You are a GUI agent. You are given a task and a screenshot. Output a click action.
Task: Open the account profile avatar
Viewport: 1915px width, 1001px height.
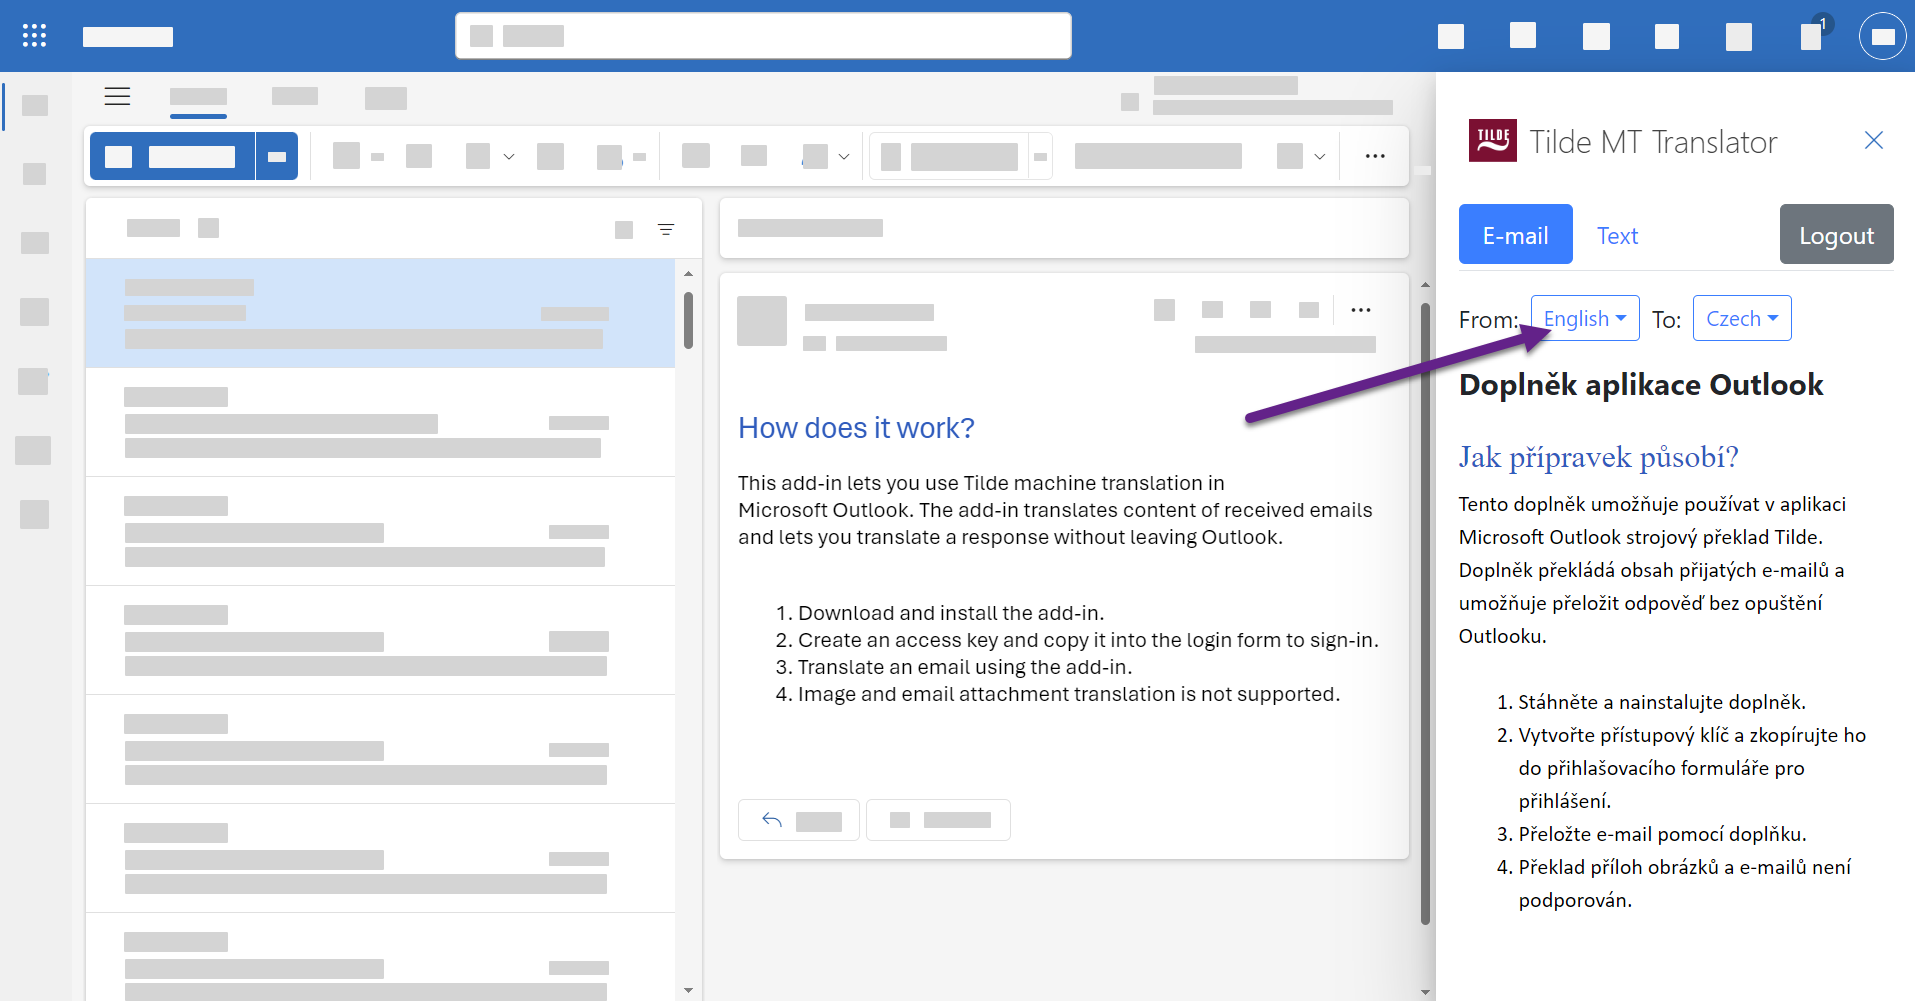pos(1882,36)
